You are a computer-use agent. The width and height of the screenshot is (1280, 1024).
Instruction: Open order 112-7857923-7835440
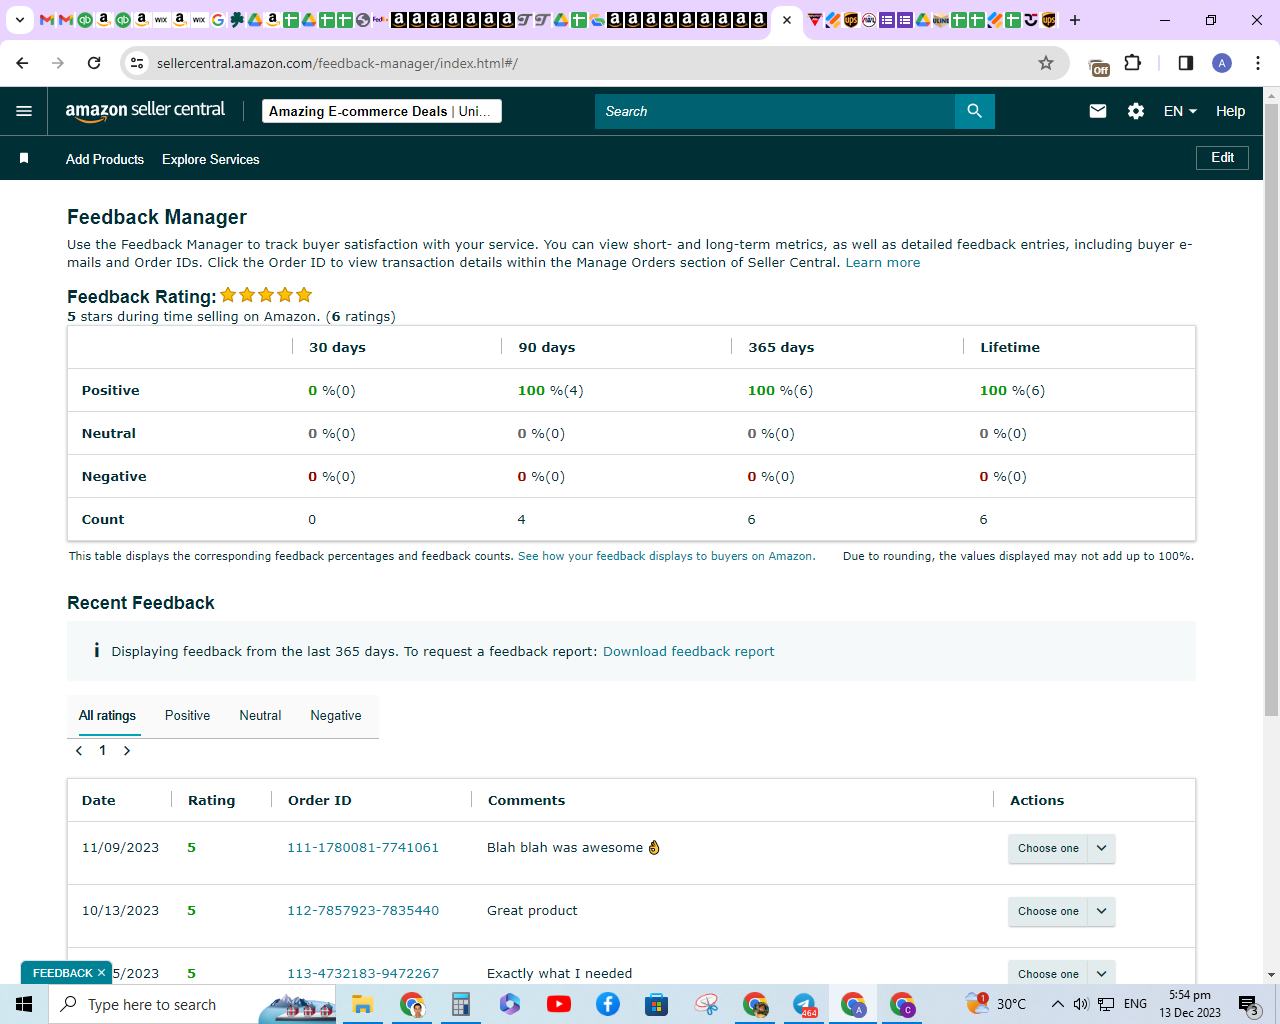click(363, 911)
